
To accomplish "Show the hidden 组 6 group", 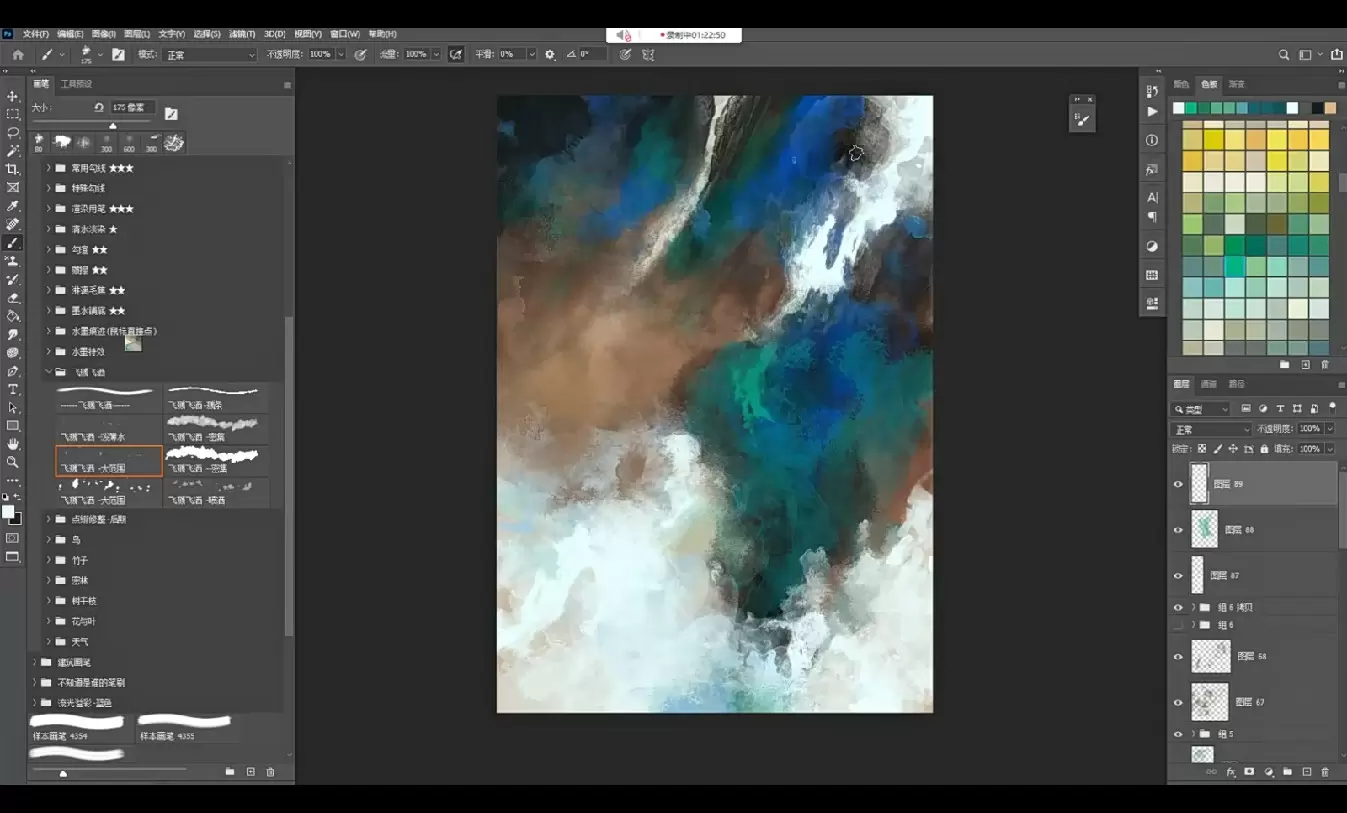I will pyautogui.click(x=1178, y=625).
